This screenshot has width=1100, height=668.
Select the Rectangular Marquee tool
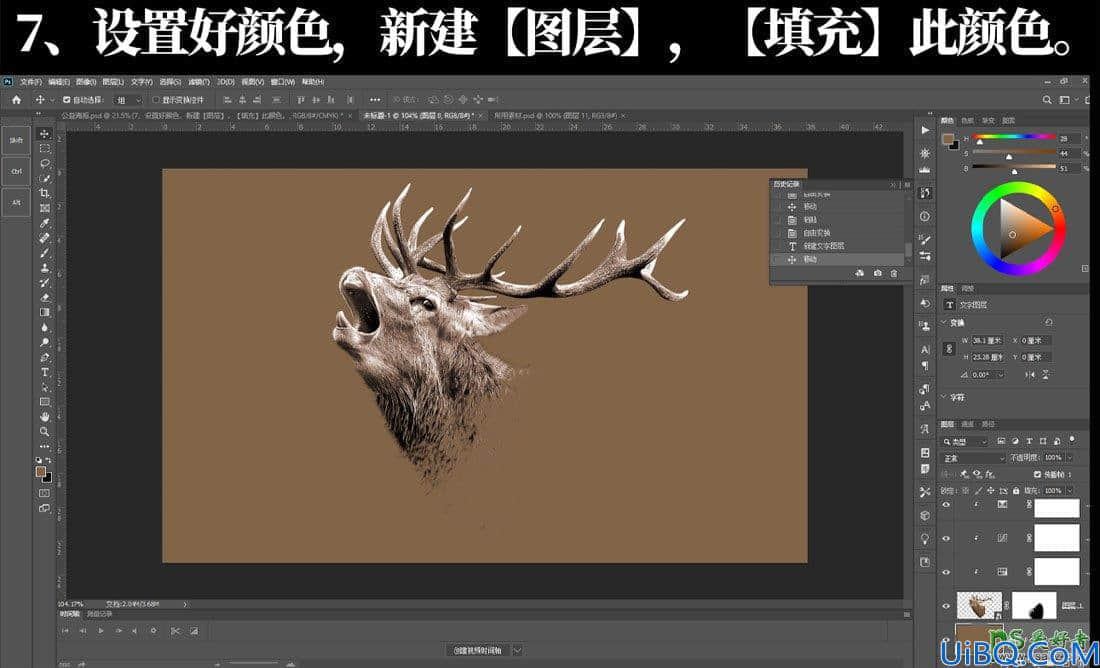tap(45, 149)
